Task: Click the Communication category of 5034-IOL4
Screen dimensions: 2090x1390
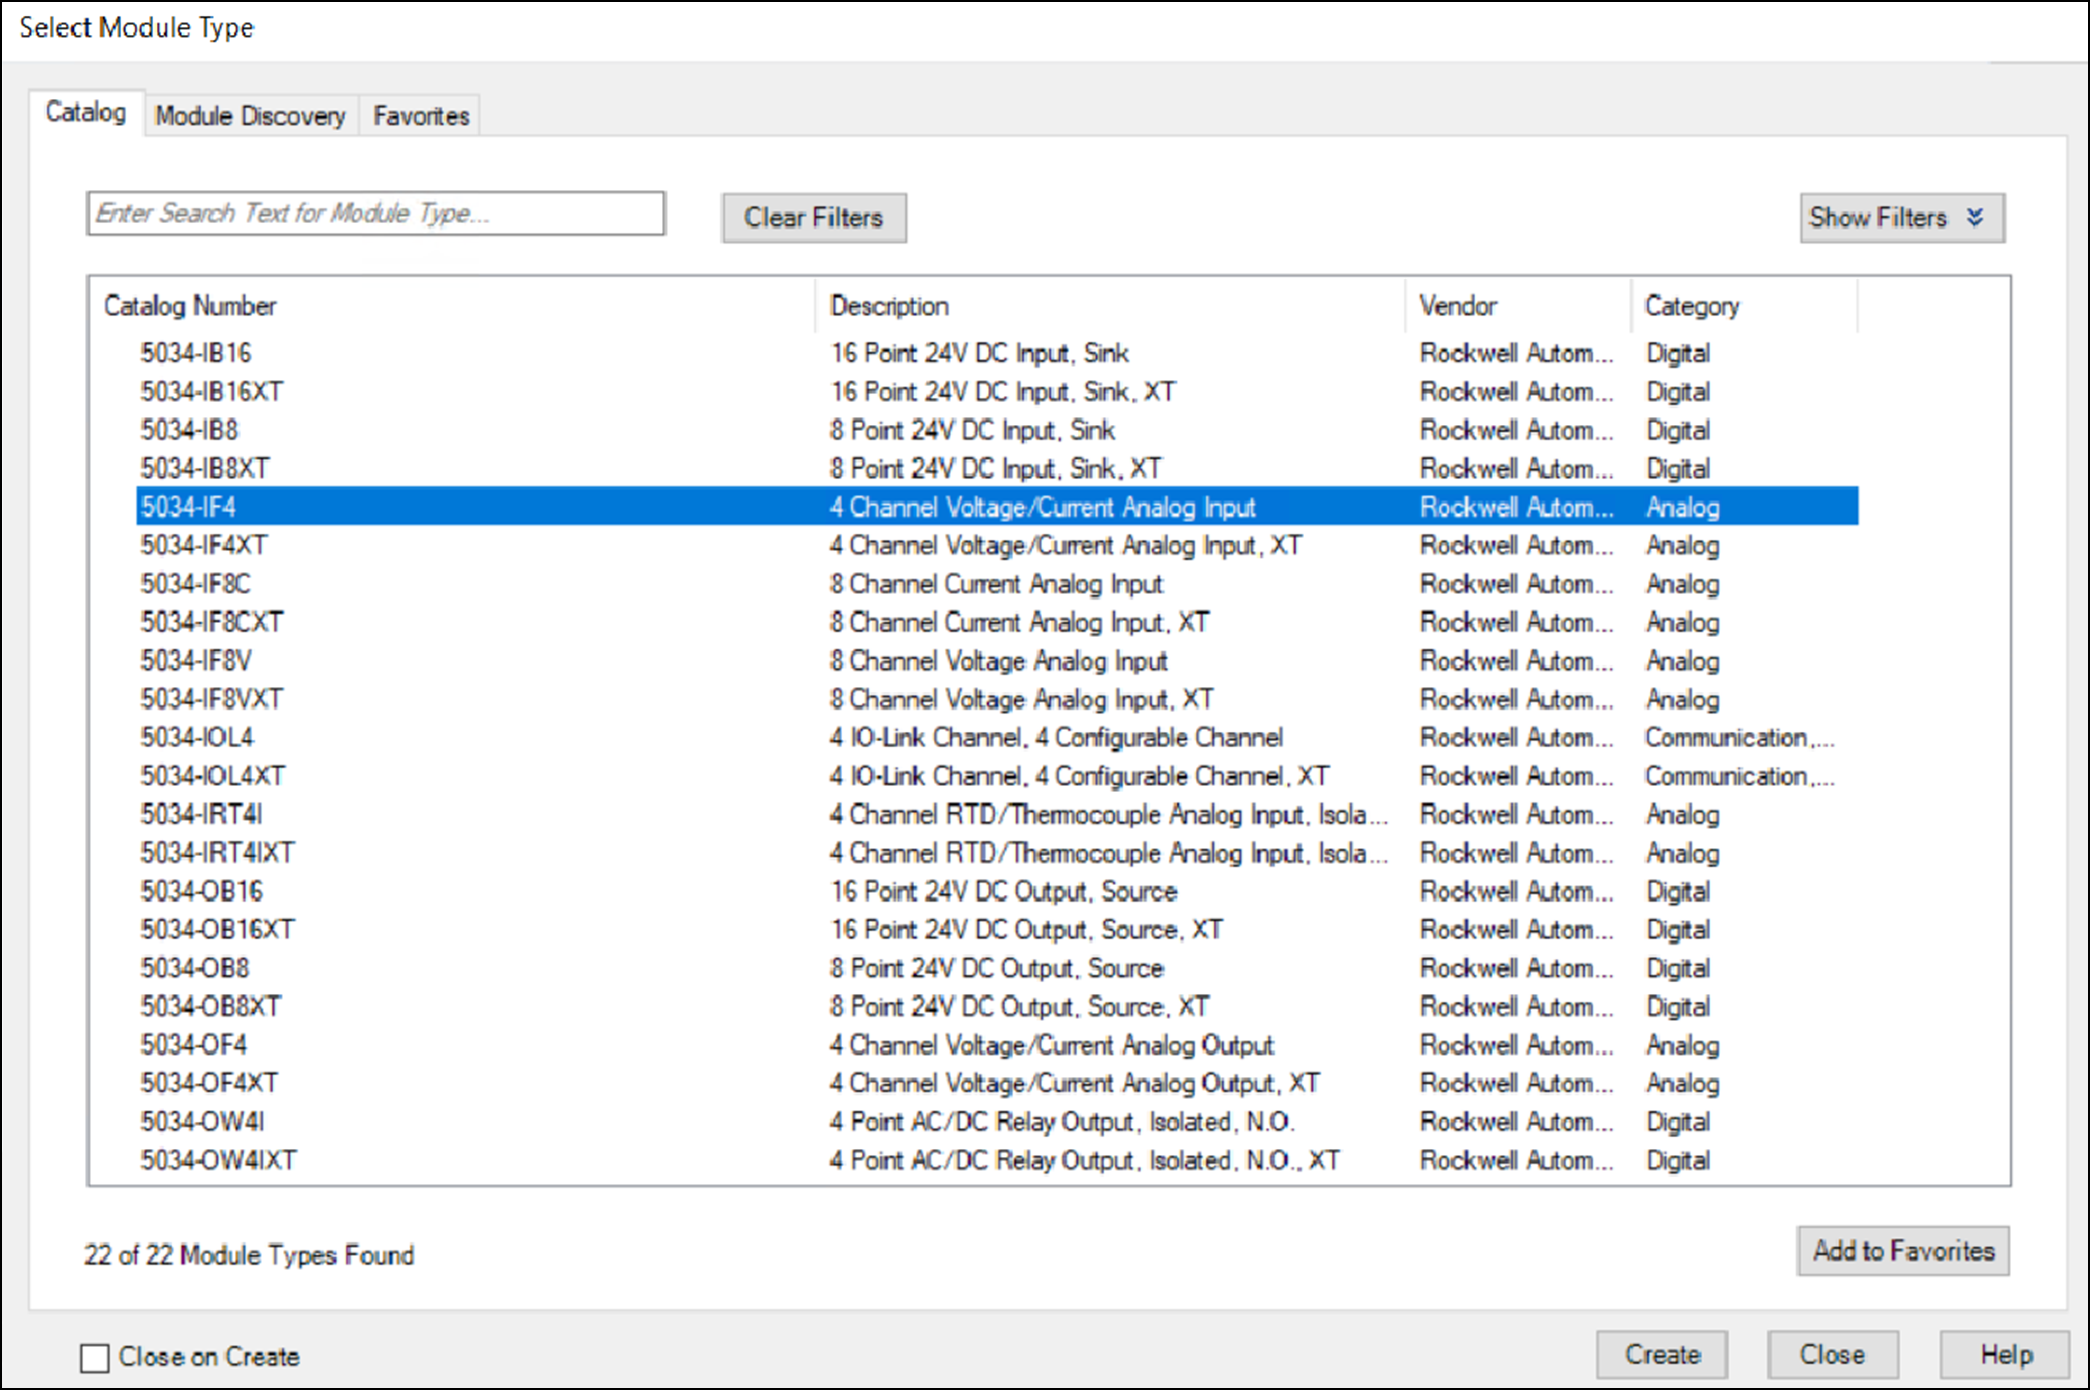Action: click(1740, 738)
